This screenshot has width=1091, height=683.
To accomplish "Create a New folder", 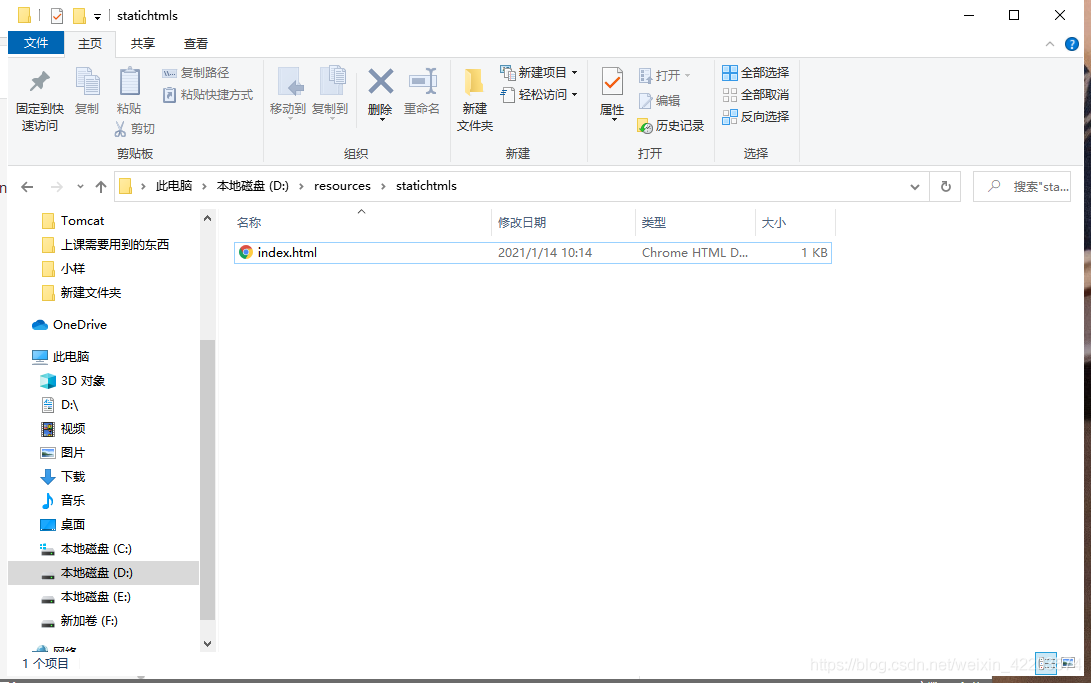I will tap(475, 99).
